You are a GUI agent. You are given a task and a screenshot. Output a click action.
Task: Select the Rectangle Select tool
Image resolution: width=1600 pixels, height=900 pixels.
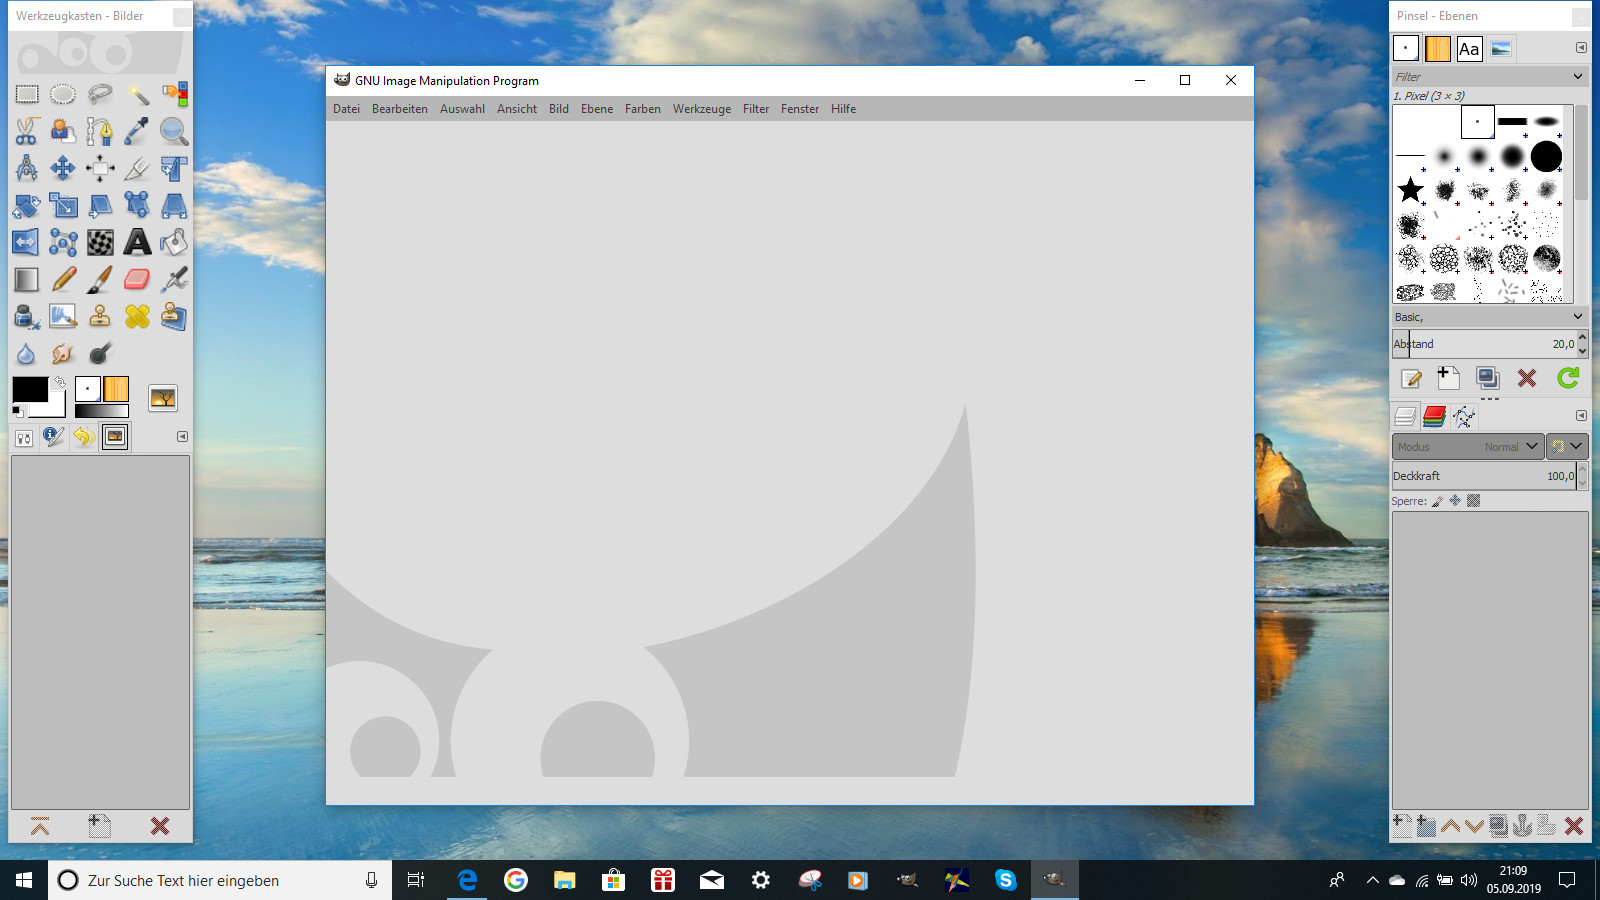point(27,95)
